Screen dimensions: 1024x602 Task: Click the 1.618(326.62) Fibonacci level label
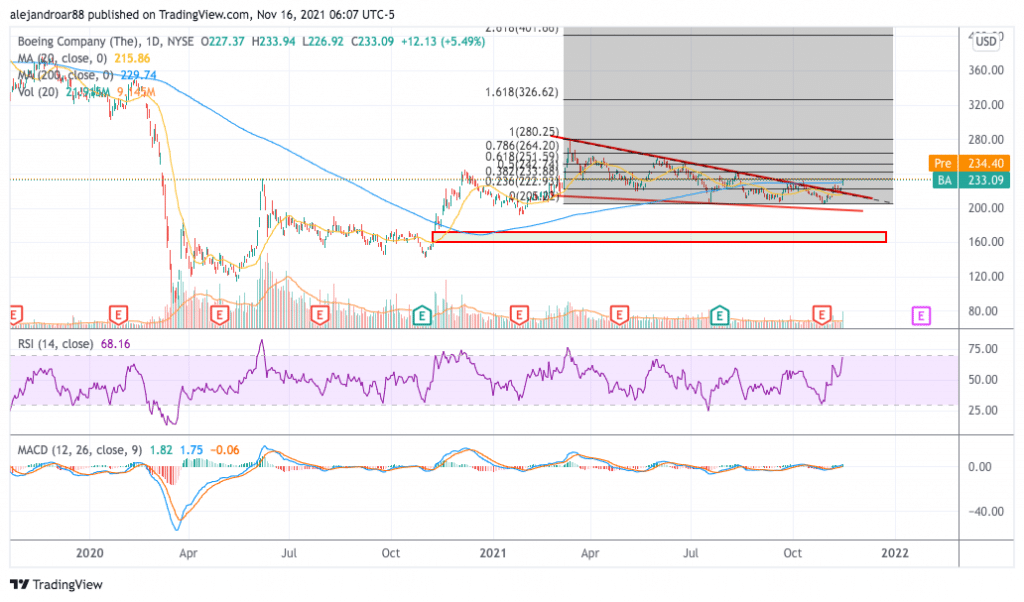click(x=522, y=92)
